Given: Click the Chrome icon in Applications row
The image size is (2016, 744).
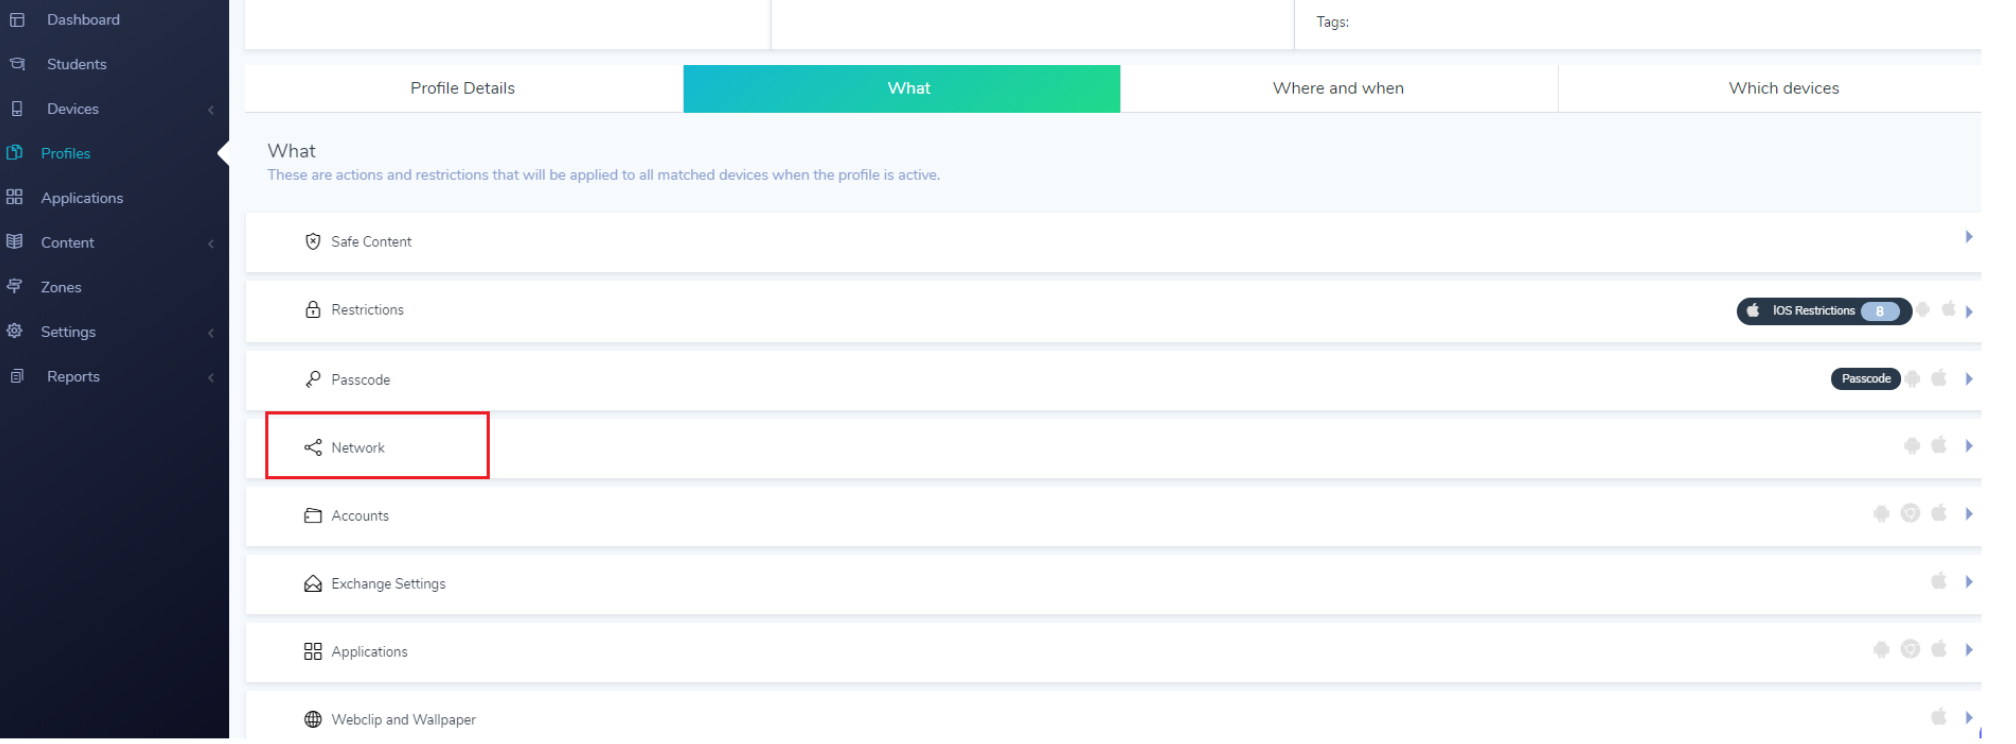Looking at the screenshot, I should 1911,650.
